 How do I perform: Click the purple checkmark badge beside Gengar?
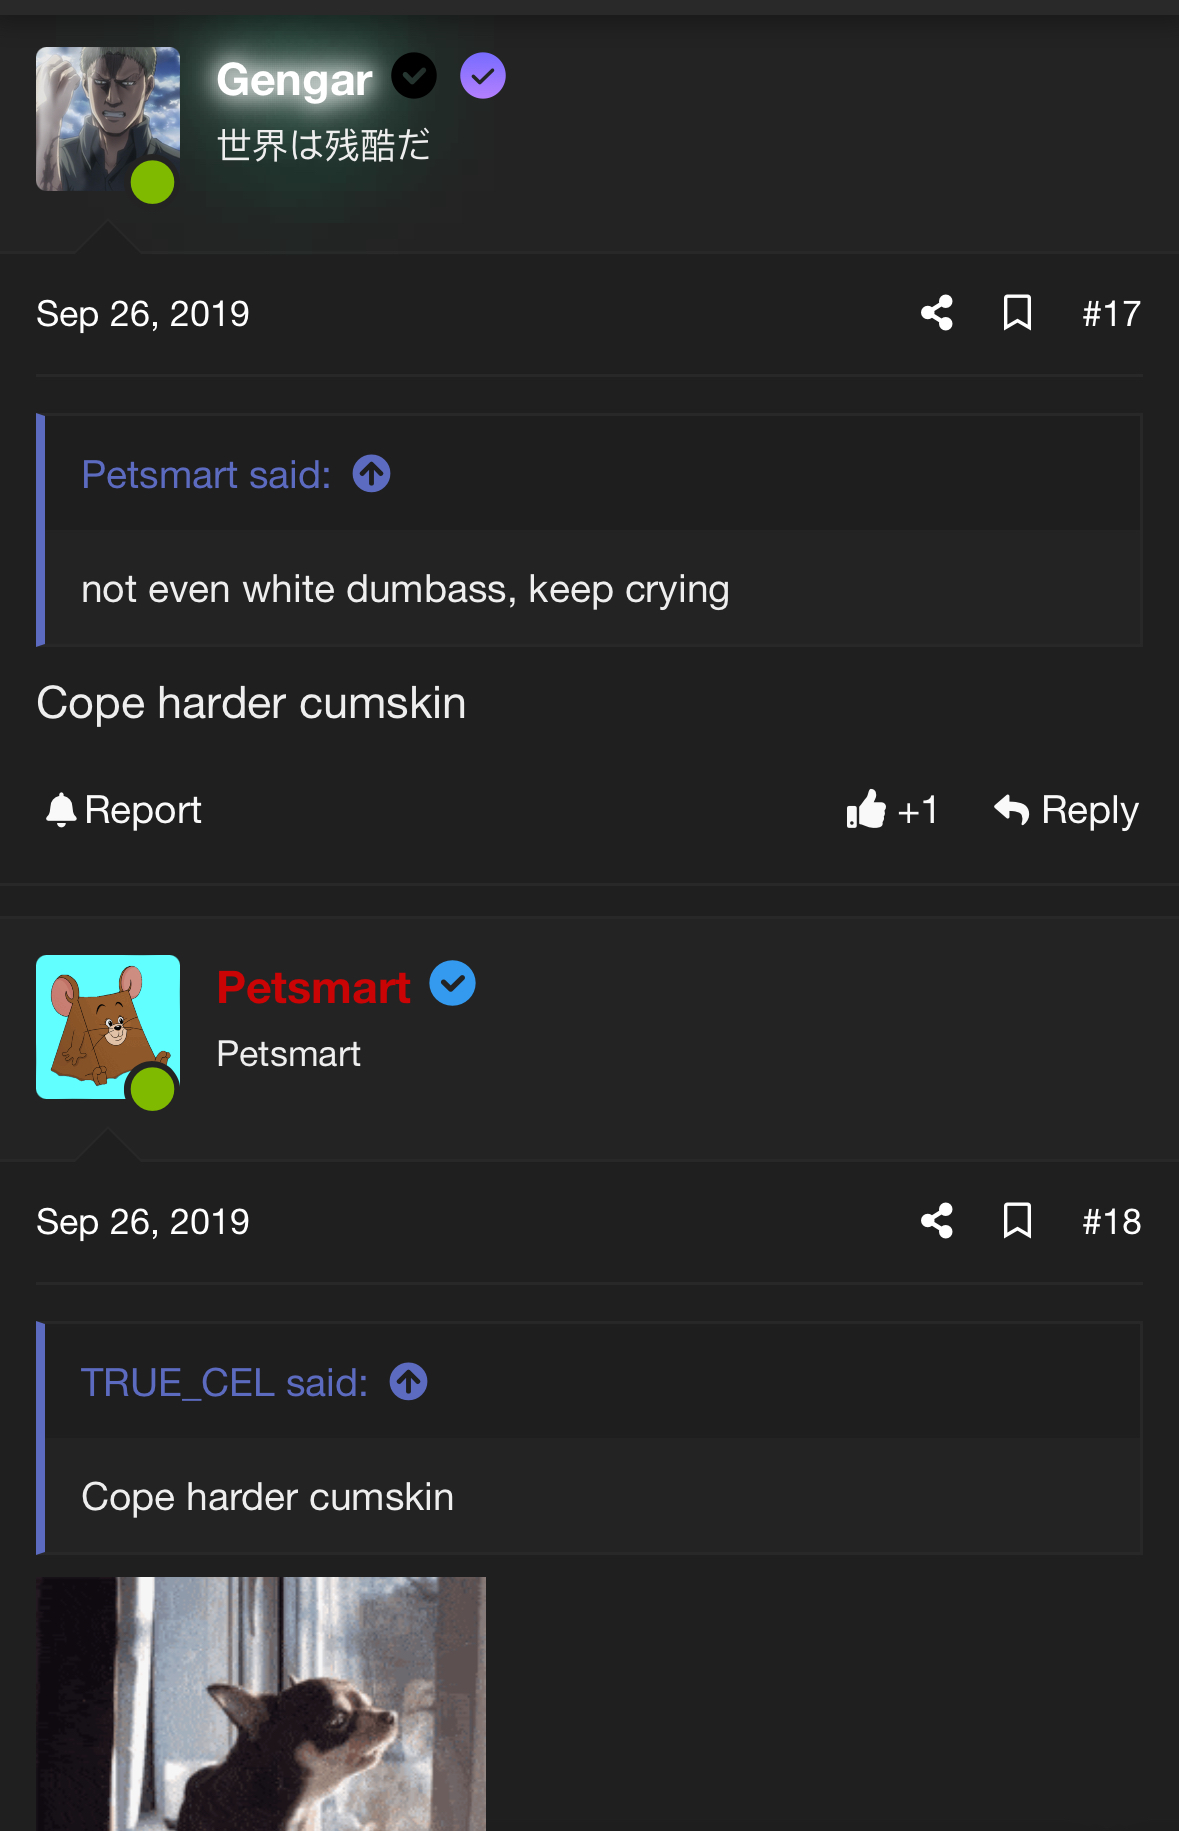pyautogui.click(x=483, y=76)
